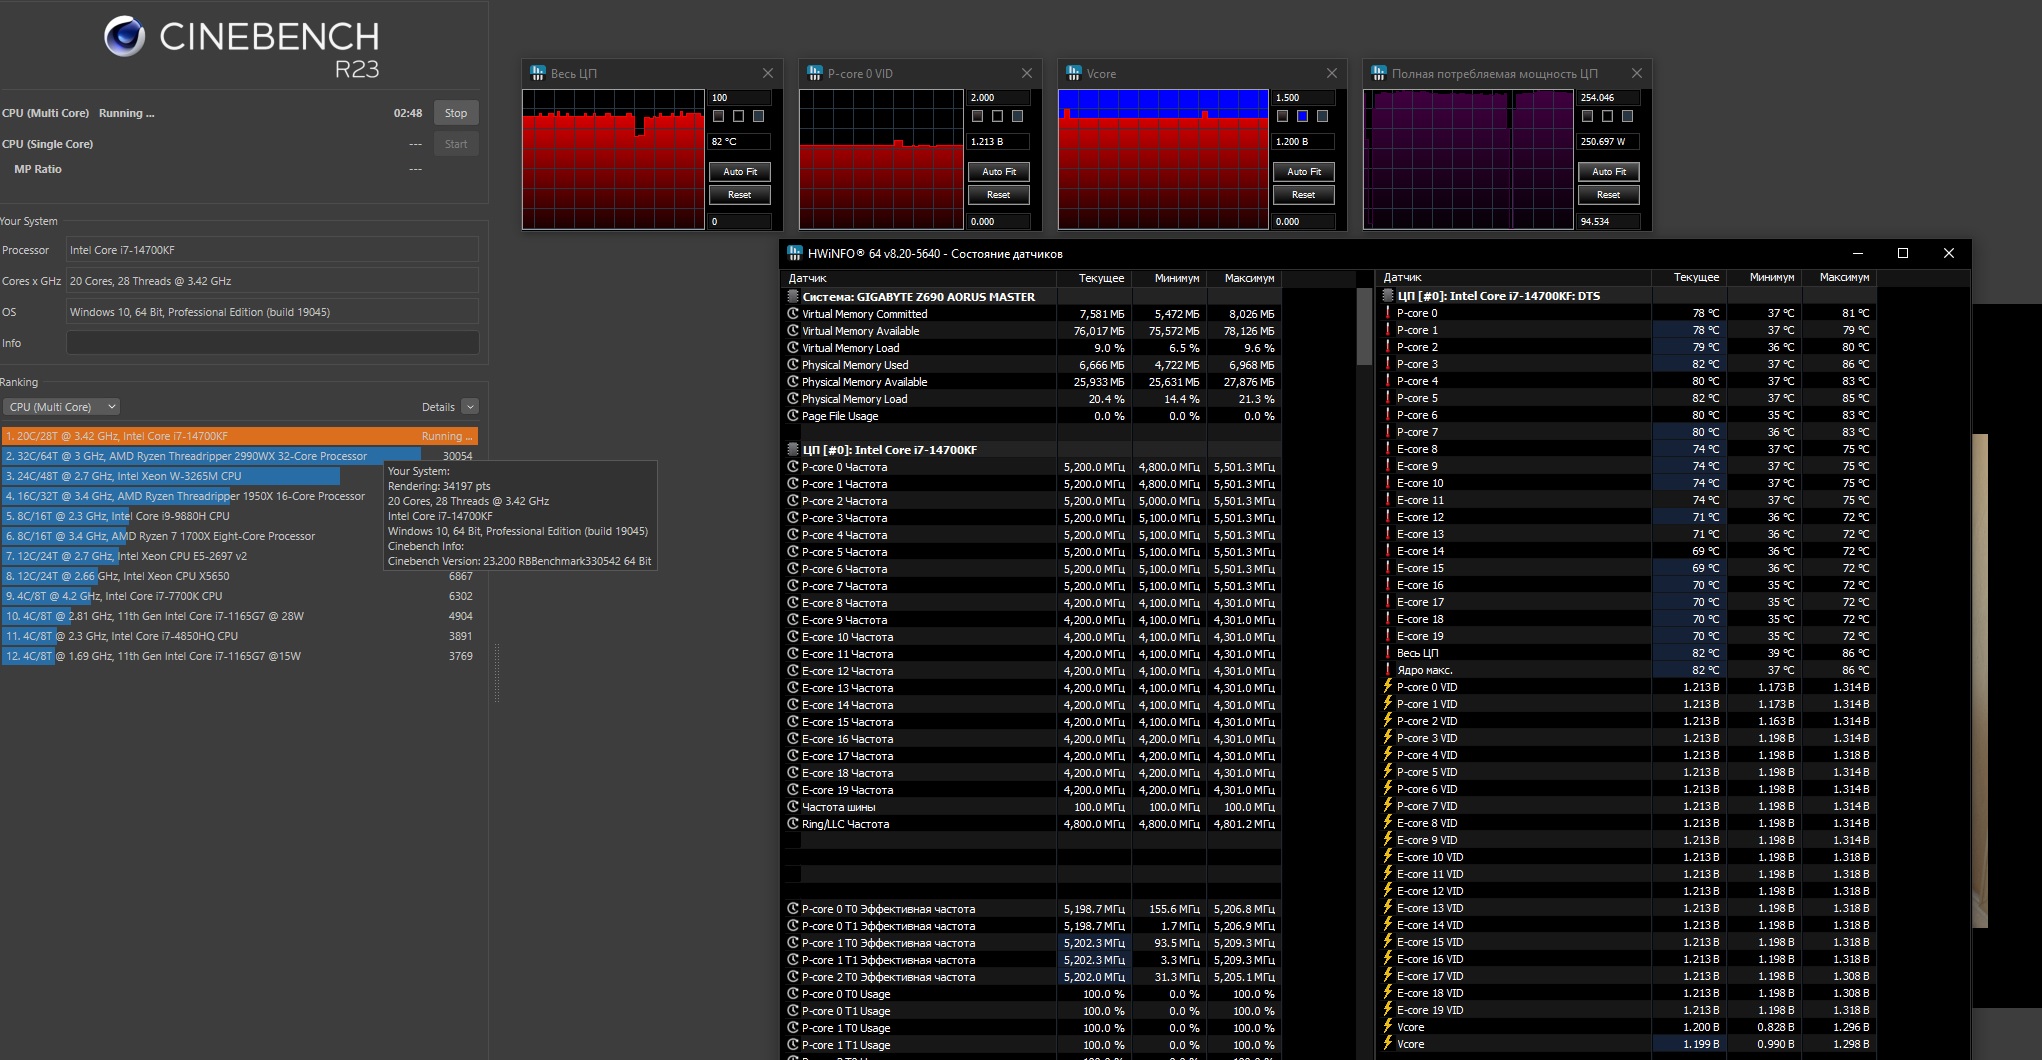This screenshot has height=1060, width=2042.
Task: Toggle the leftmost box in the Vcore graph
Action: [x=1282, y=116]
